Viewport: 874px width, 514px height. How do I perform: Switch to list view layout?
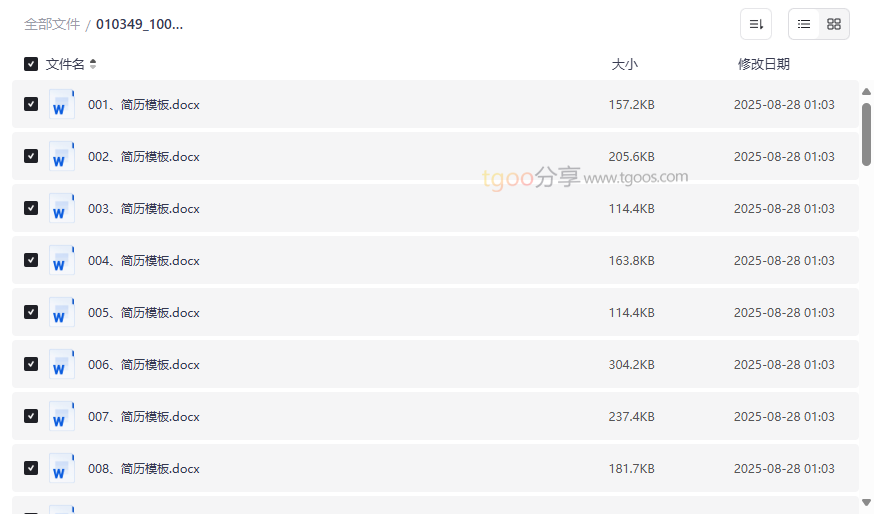pyautogui.click(x=804, y=24)
